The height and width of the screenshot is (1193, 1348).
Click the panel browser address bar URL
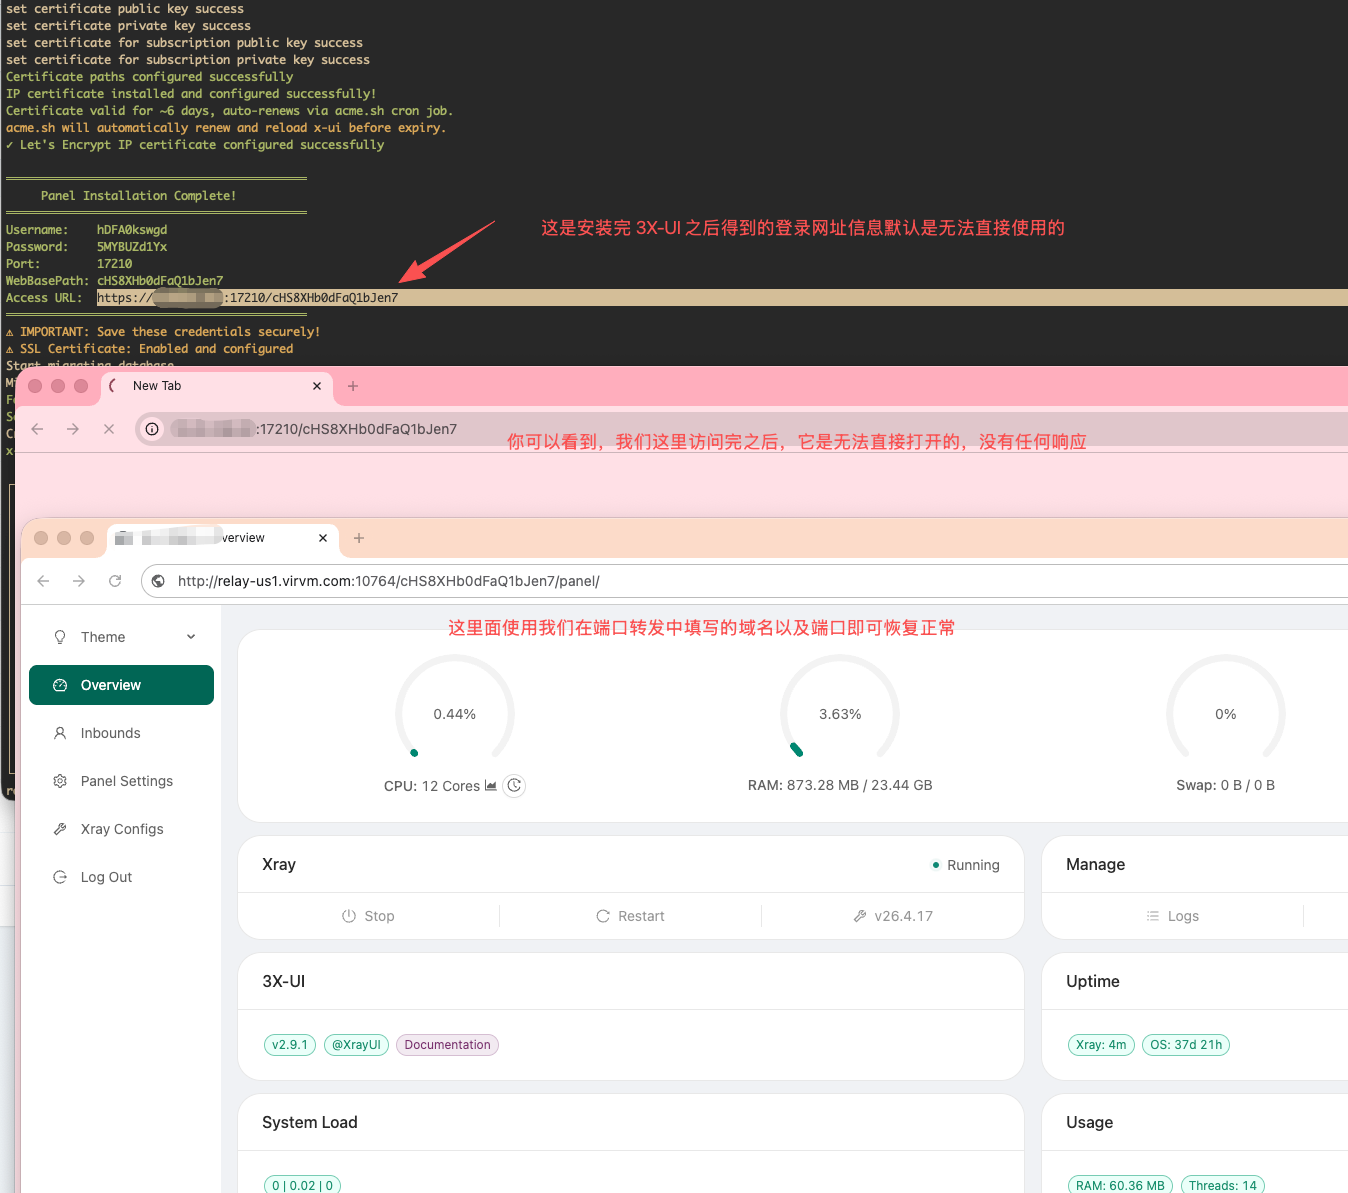coord(389,581)
